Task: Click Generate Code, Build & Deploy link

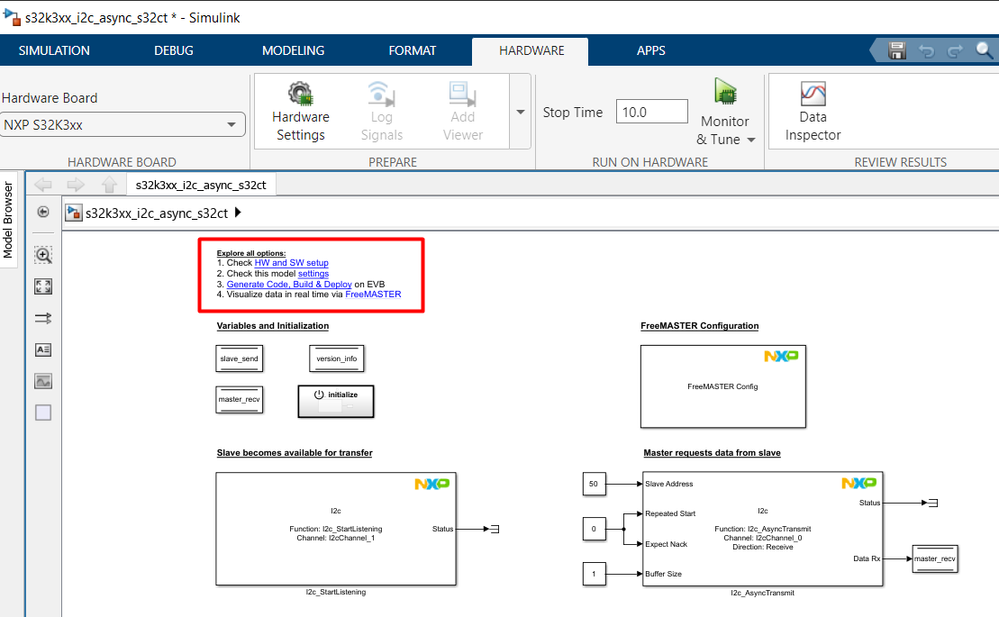Action: pos(289,284)
